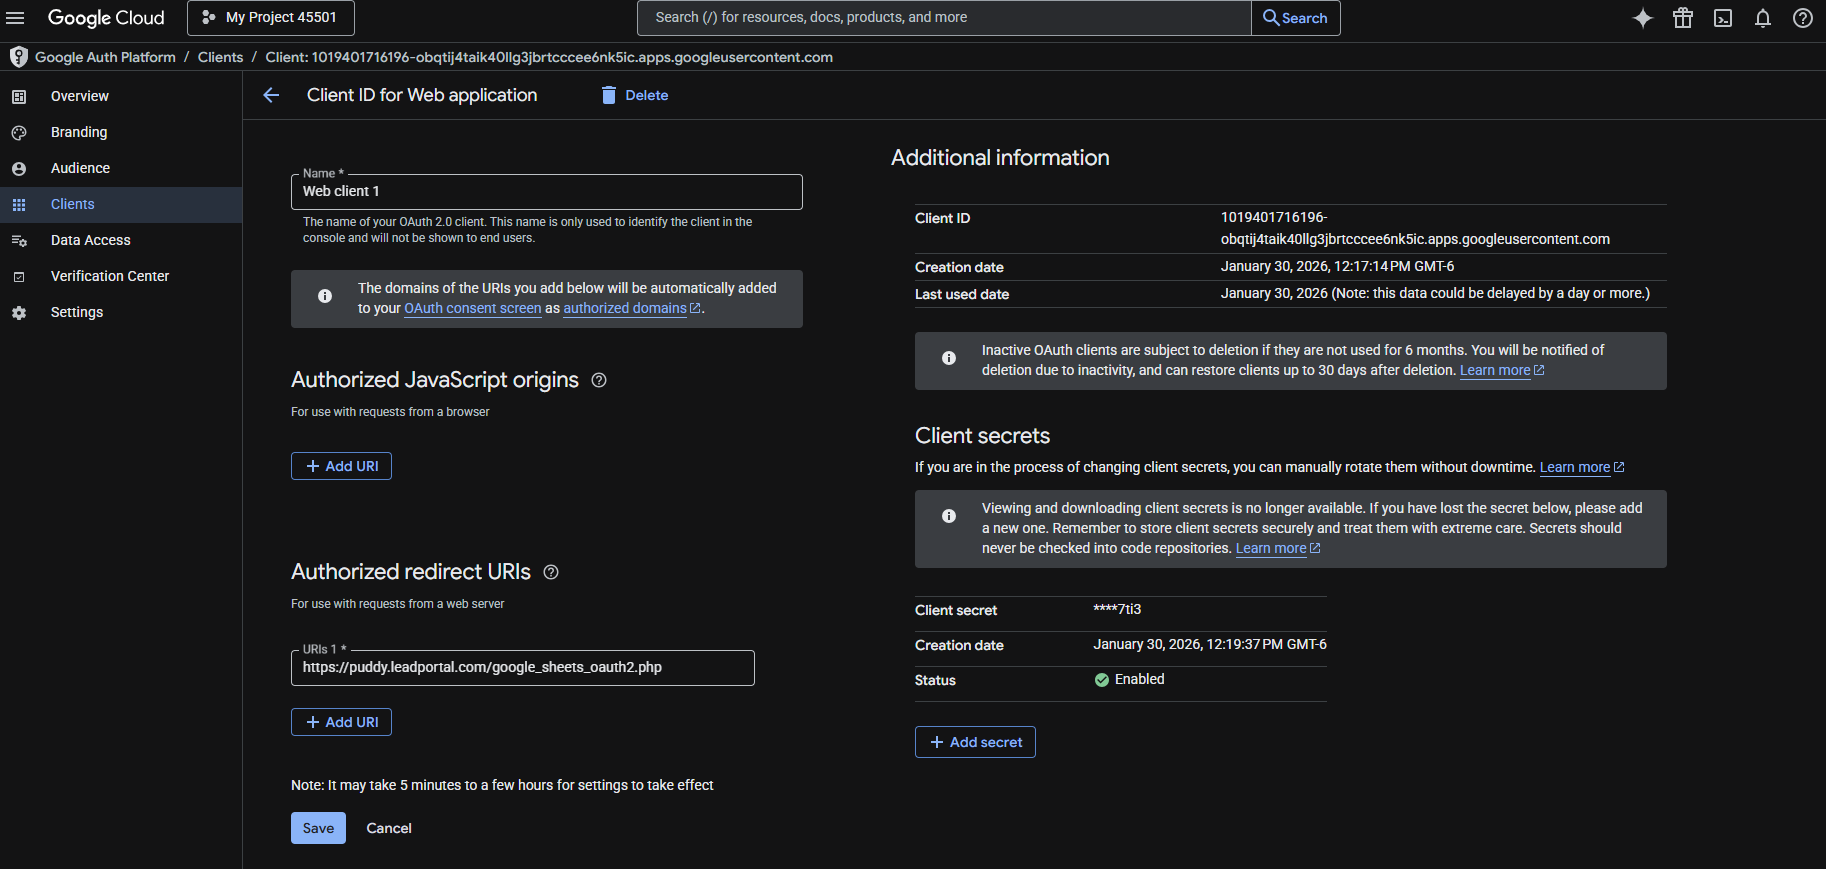Click the Clients breadcrumb link
1826x869 pixels.
[220, 57]
